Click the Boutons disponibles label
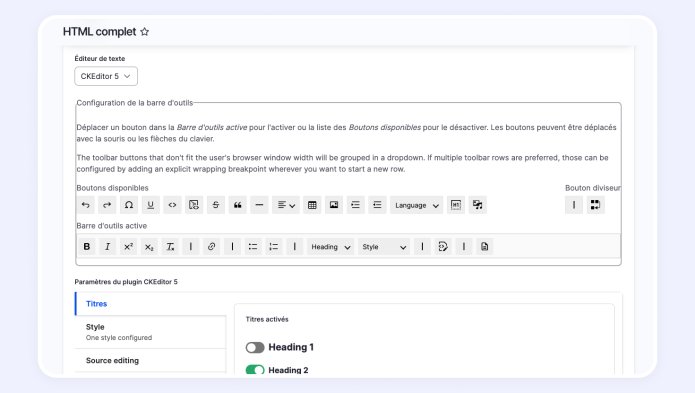 click(x=112, y=188)
